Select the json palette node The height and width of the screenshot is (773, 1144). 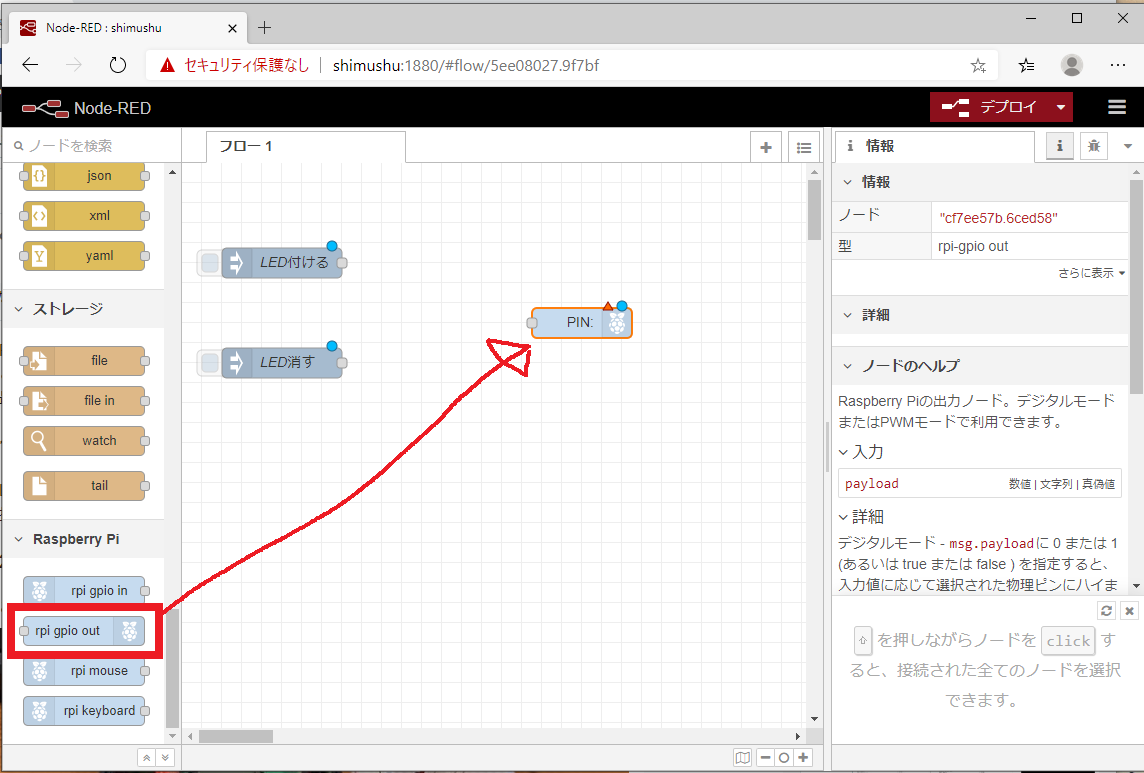tap(84, 176)
